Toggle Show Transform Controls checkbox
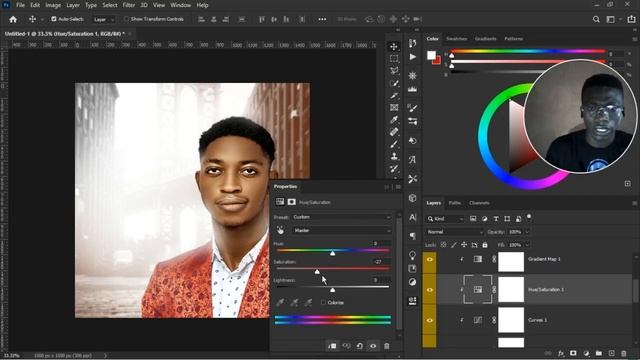Image resolution: width=640 pixels, height=360 pixels. (x=126, y=19)
